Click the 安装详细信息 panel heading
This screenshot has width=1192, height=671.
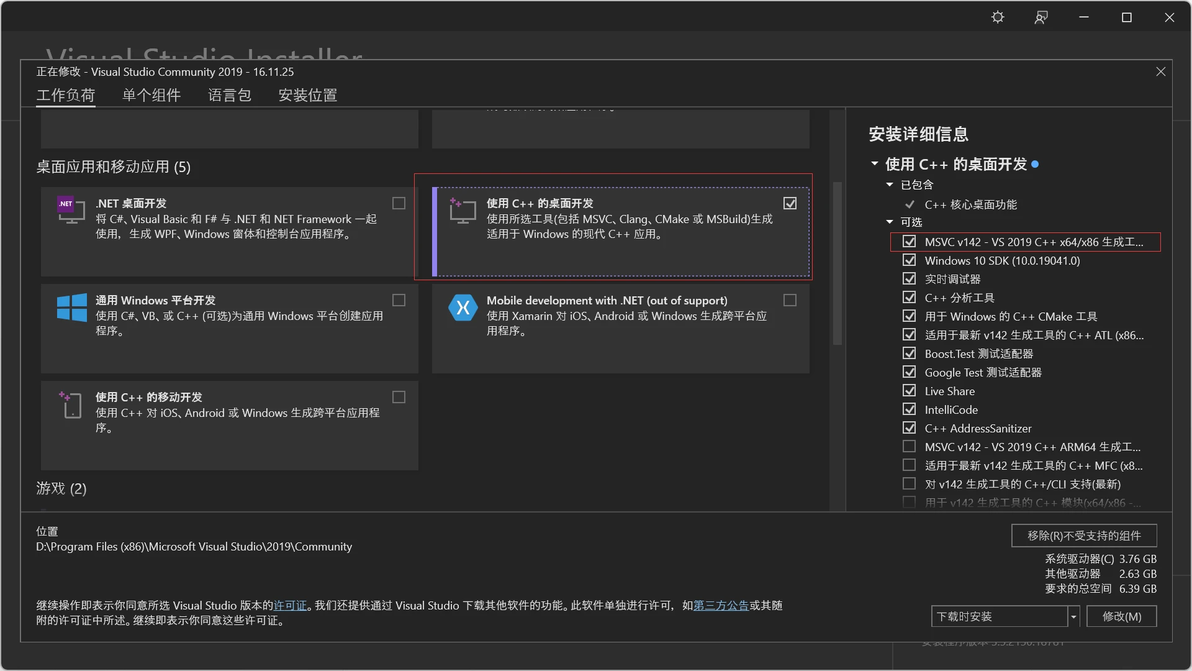(x=918, y=135)
